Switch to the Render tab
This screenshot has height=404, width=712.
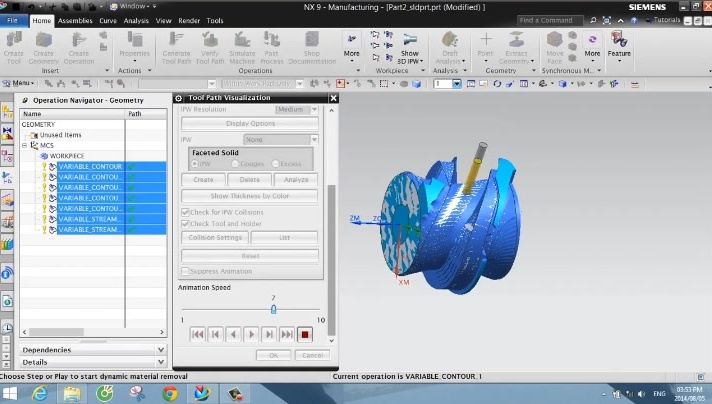pos(189,20)
